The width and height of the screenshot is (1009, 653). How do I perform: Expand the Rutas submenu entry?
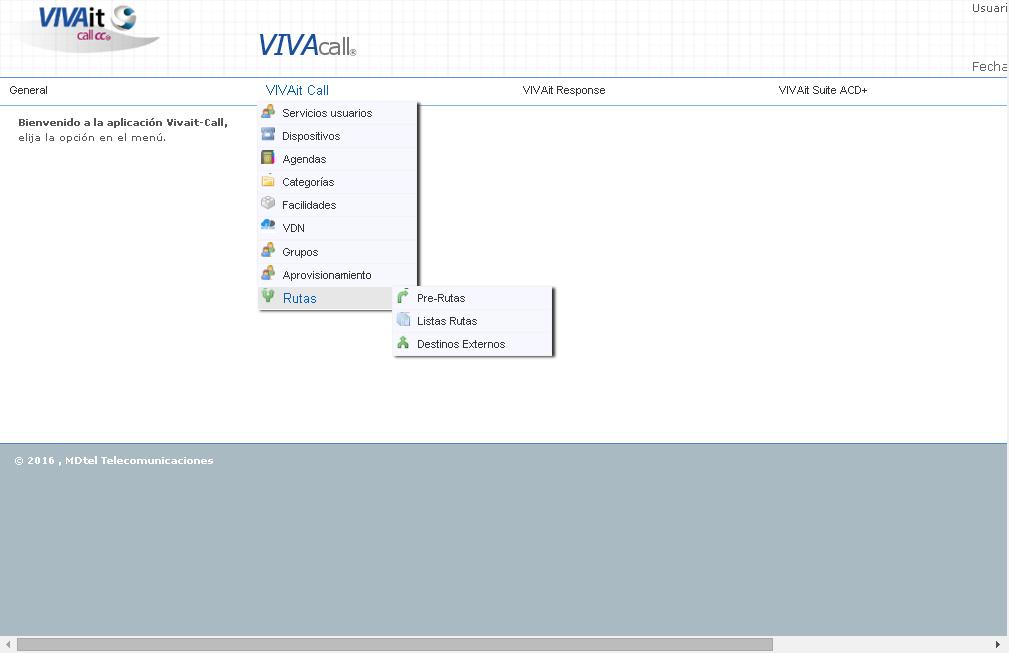point(326,298)
